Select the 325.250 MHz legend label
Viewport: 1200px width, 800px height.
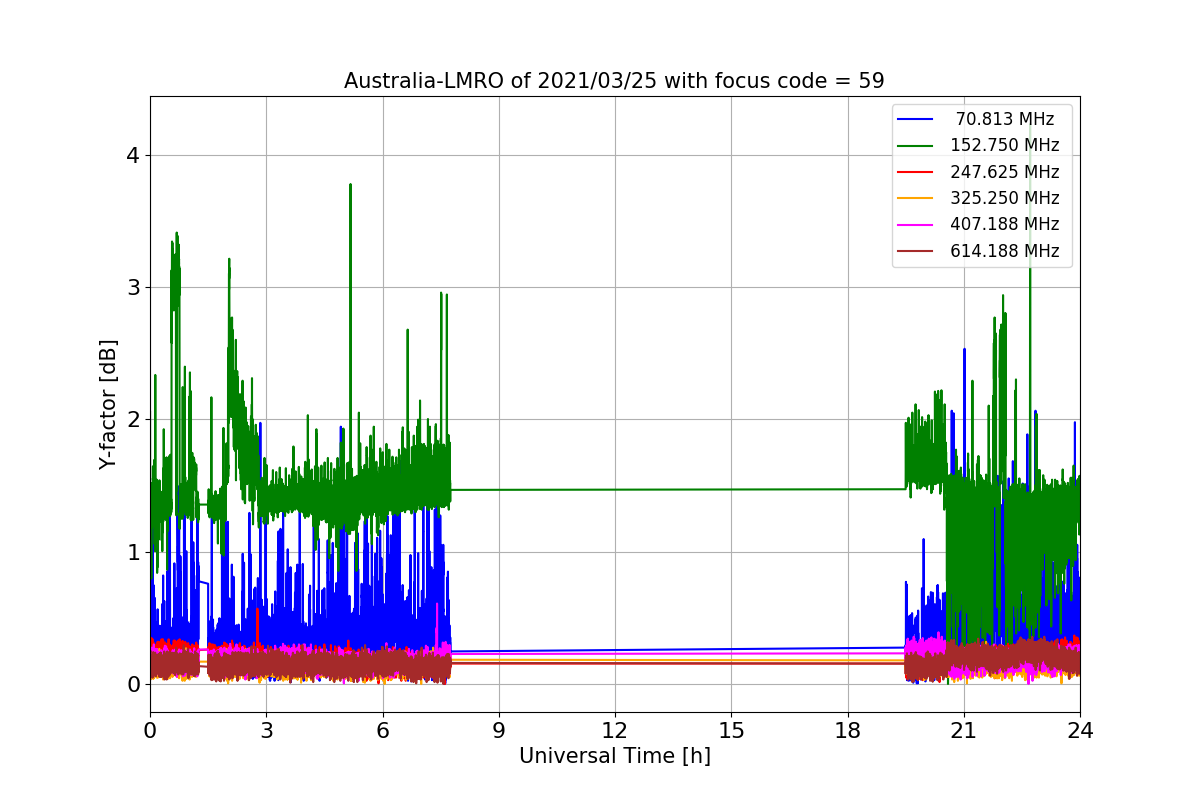[x=1005, y=198]
